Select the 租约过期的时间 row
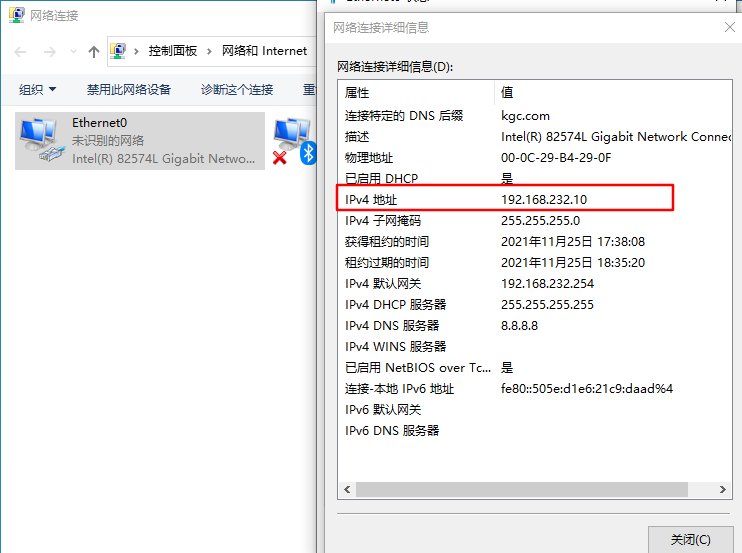742x553 pixels. coord(535,263)
